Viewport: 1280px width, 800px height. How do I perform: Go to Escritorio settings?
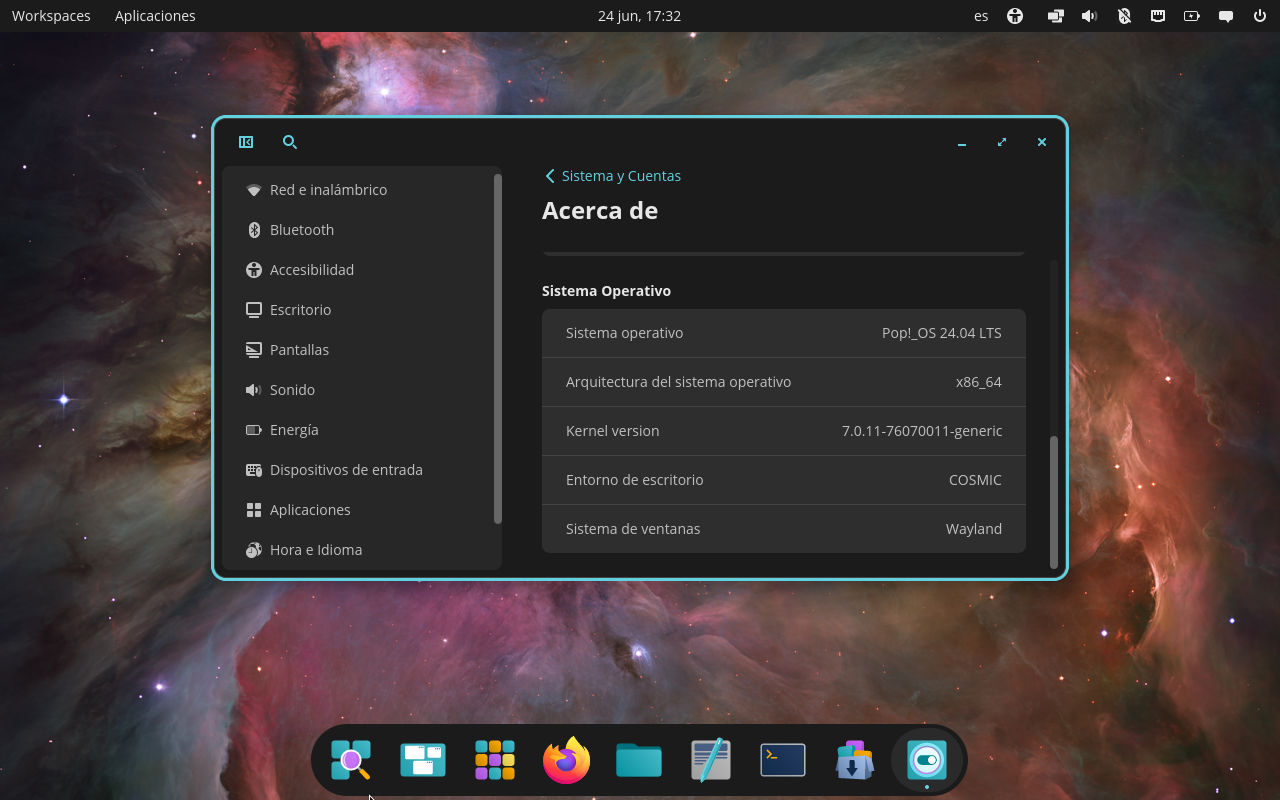[361, 310]
